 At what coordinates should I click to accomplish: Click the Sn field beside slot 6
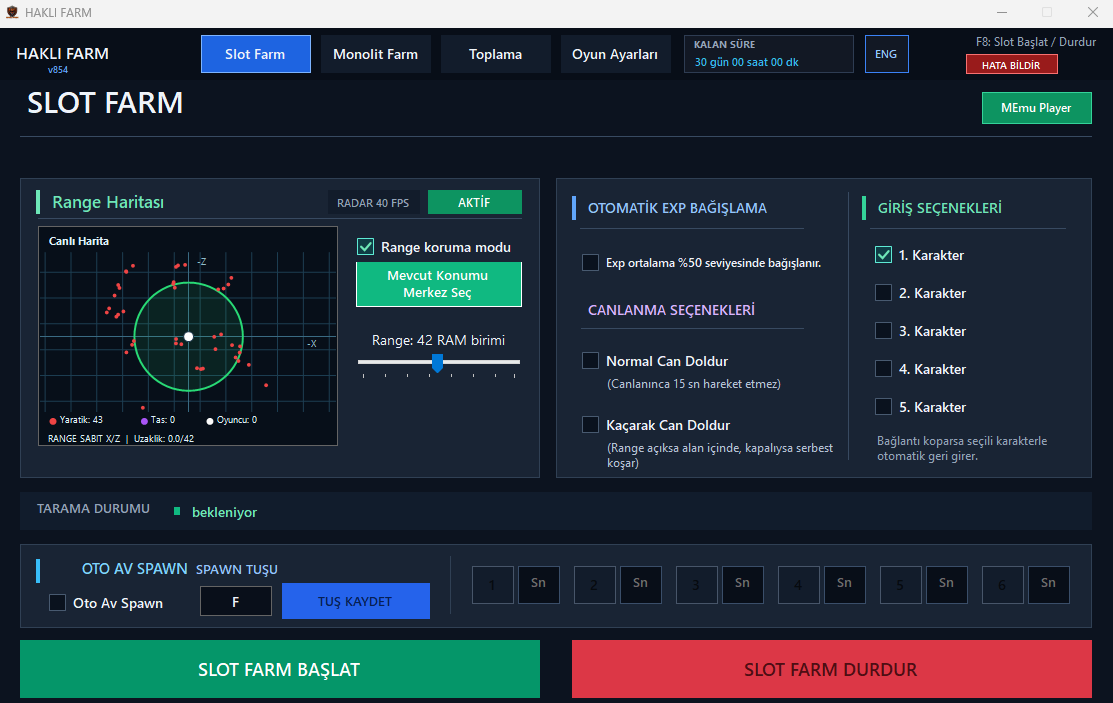(1048, 585)
